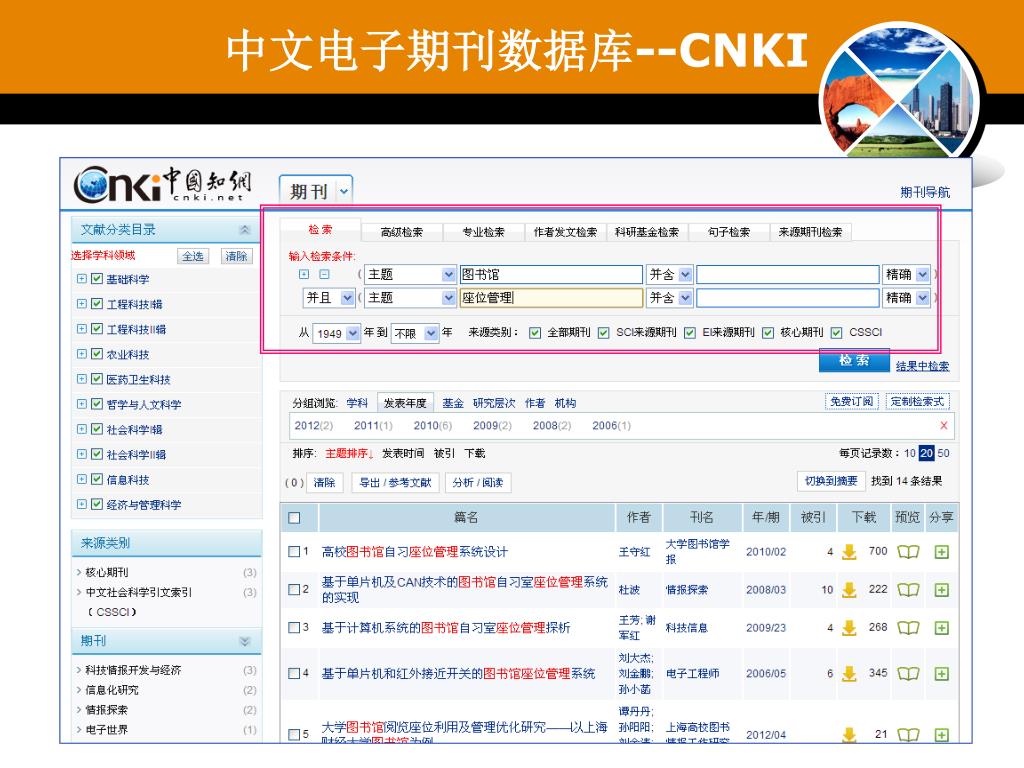Preview the 2012/04 article in row 5
Image resolution: width=1024 pixels, height=768 pixels.
(x=908, y=735)
